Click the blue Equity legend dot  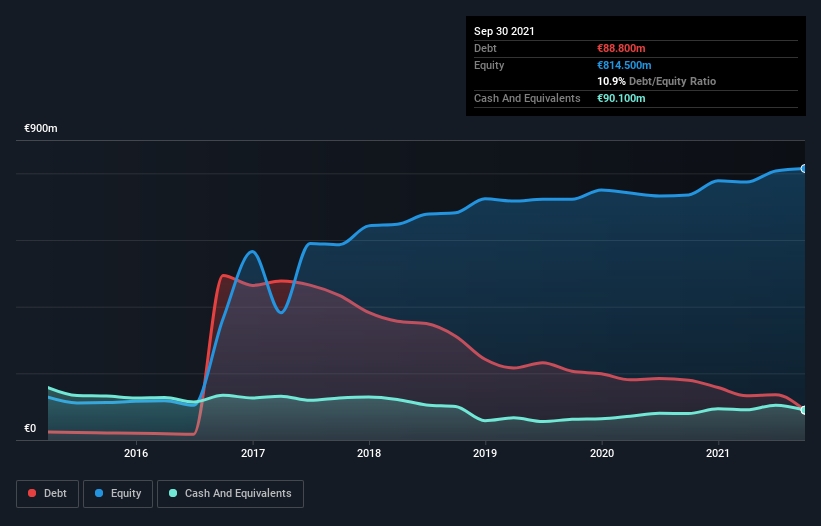[x=99, y=493]
